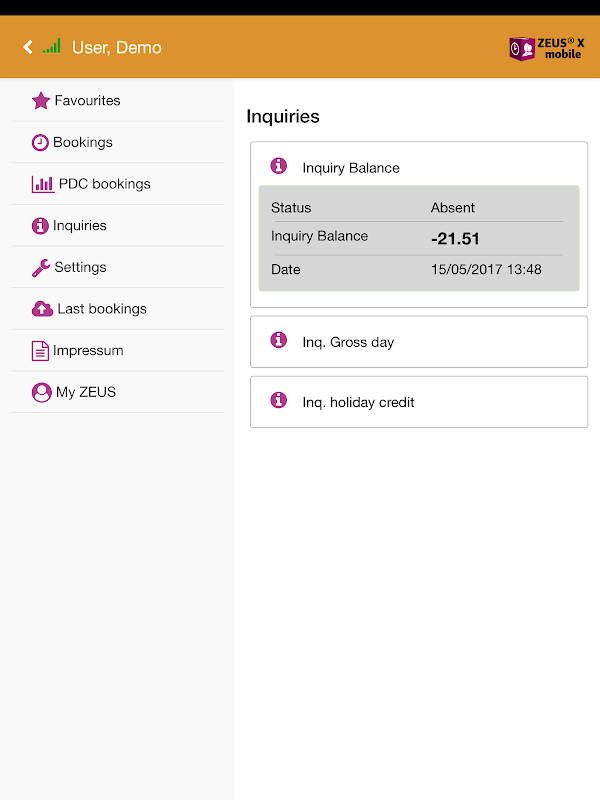Screen dimensions: 600x800
Task: Collapse the Inquiry Balance panel
Action: click(x=350, y=168)
